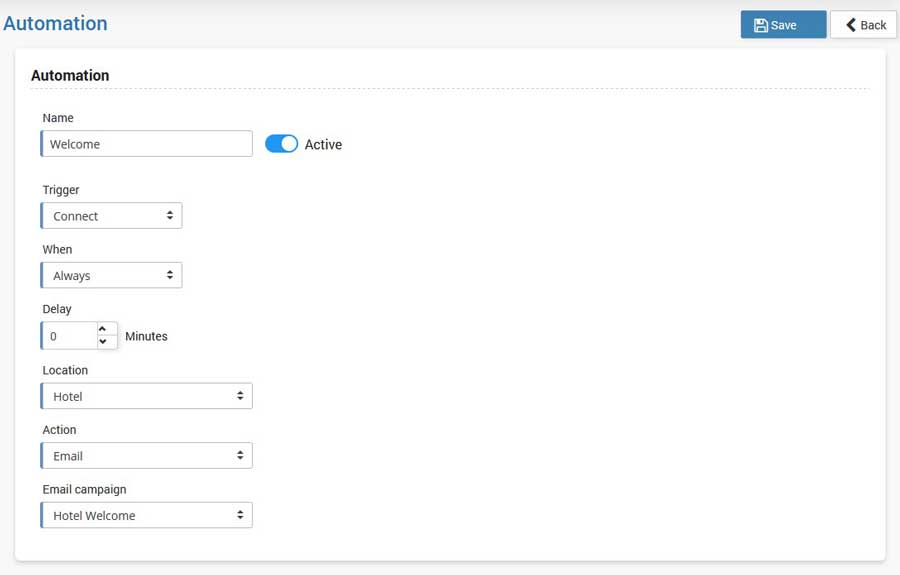
Task: Click the Minutes label next to Delay
Action: 146,337
